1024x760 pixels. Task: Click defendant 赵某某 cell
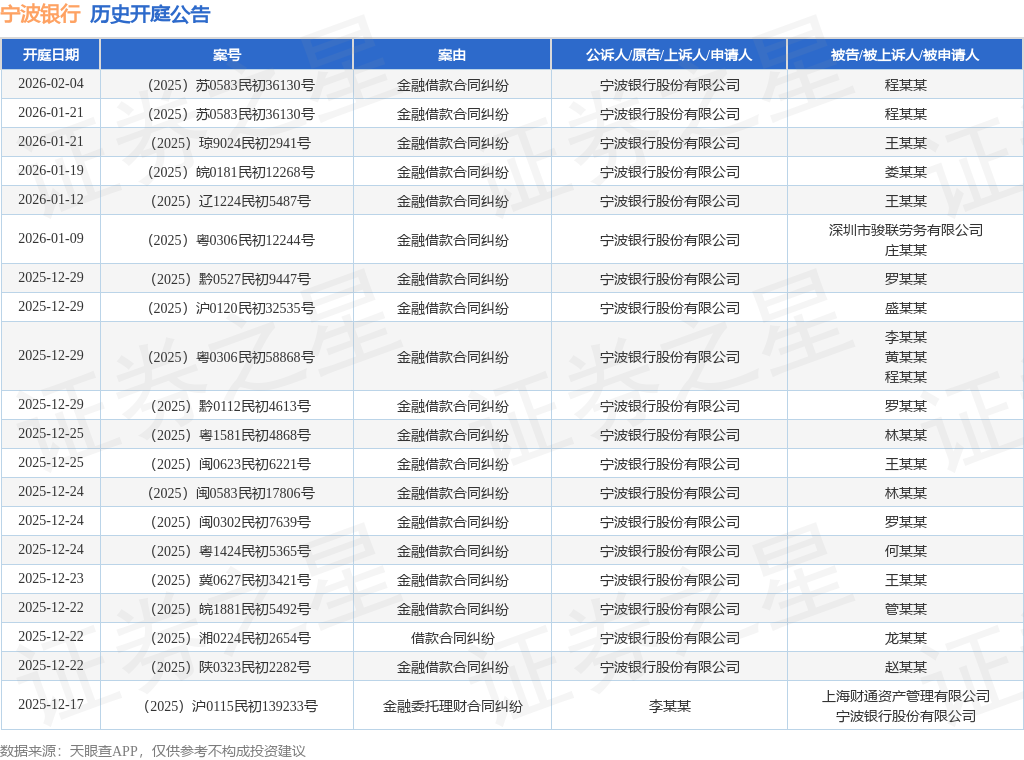coord(905,667)
